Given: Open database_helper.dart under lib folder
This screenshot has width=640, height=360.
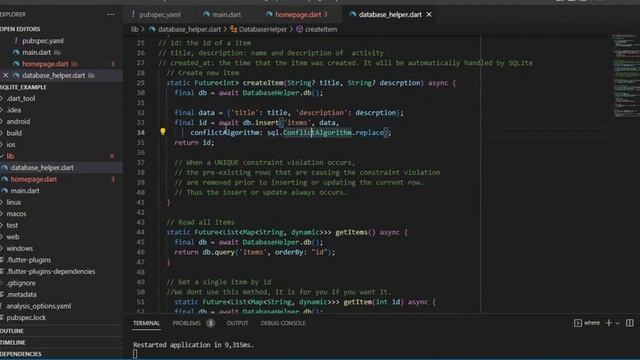Looking at the screenshot, I should click(42, 168).
